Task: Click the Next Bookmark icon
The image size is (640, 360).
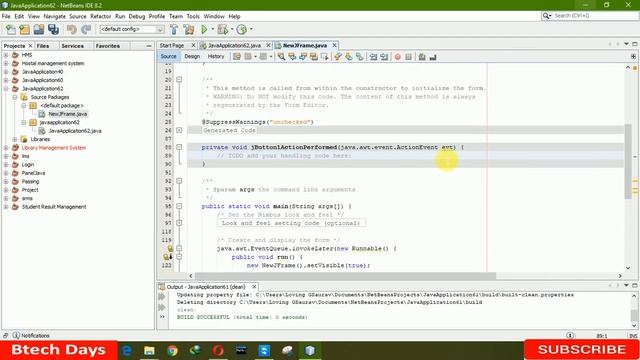Action: pos(349,57)
